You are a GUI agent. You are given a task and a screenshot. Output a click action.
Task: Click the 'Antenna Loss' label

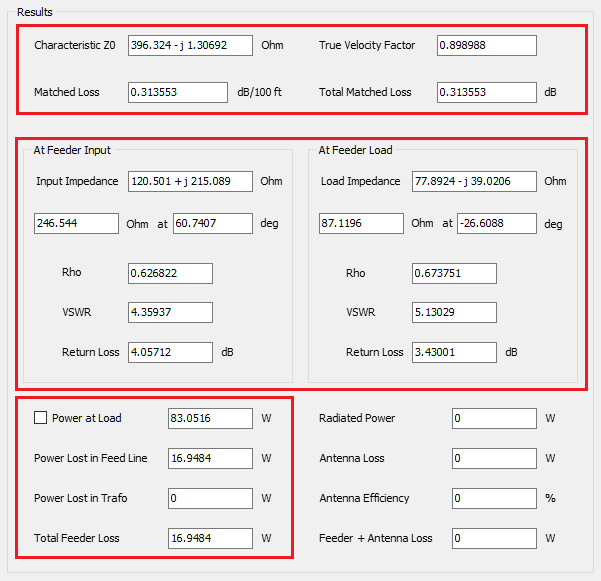pyautogui.click(x=351, y=458)
